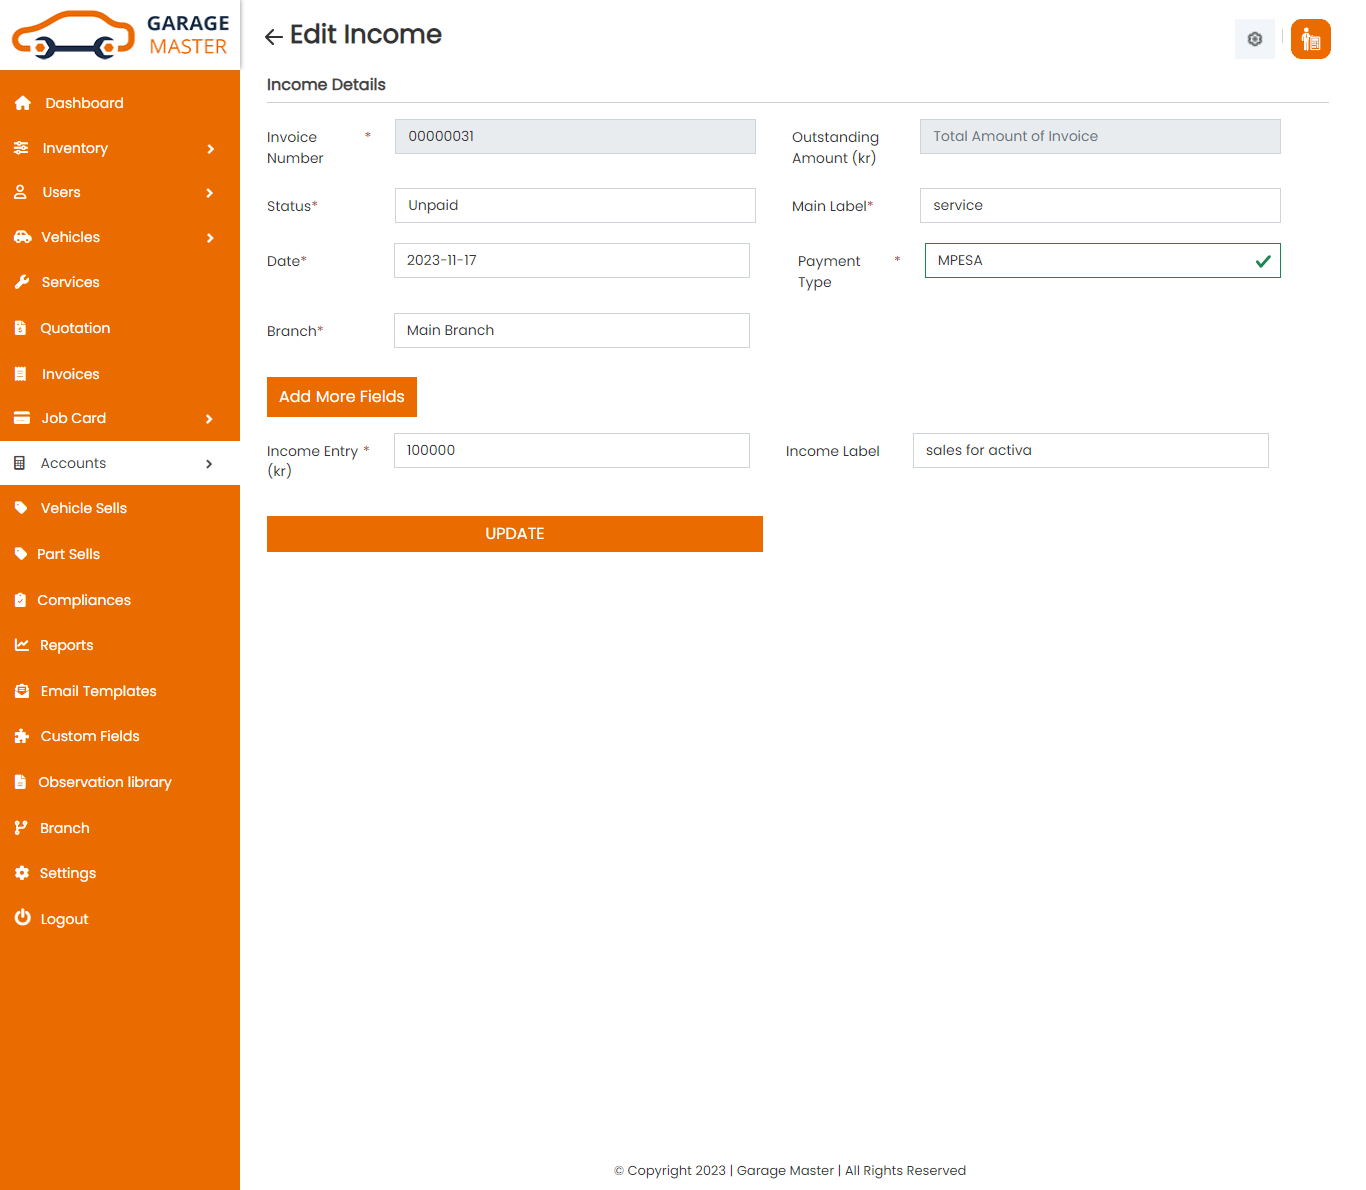Expand the Accounts menu chevron

click(209, 464)
